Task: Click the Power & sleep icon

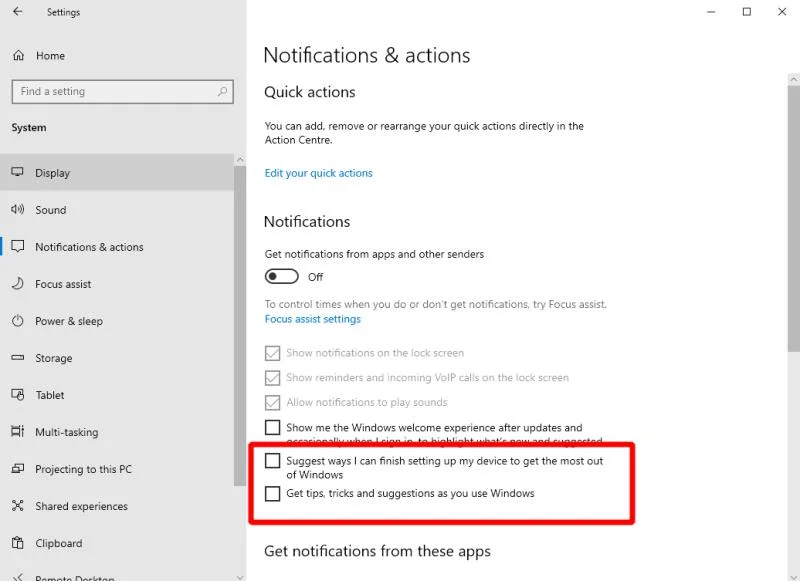Action: pyautogui.click(x=17, y=320)
